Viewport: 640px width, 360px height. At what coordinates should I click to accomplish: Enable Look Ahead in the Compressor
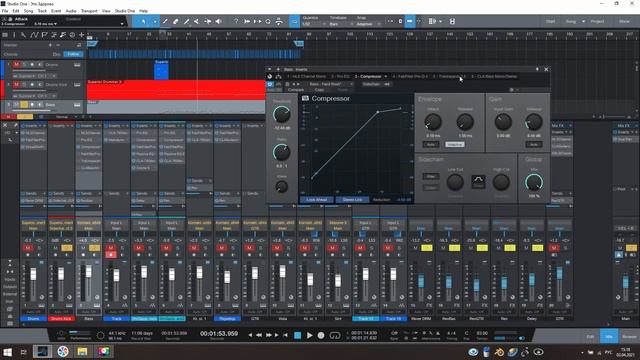pyautogui.click(x=317, y=200)
